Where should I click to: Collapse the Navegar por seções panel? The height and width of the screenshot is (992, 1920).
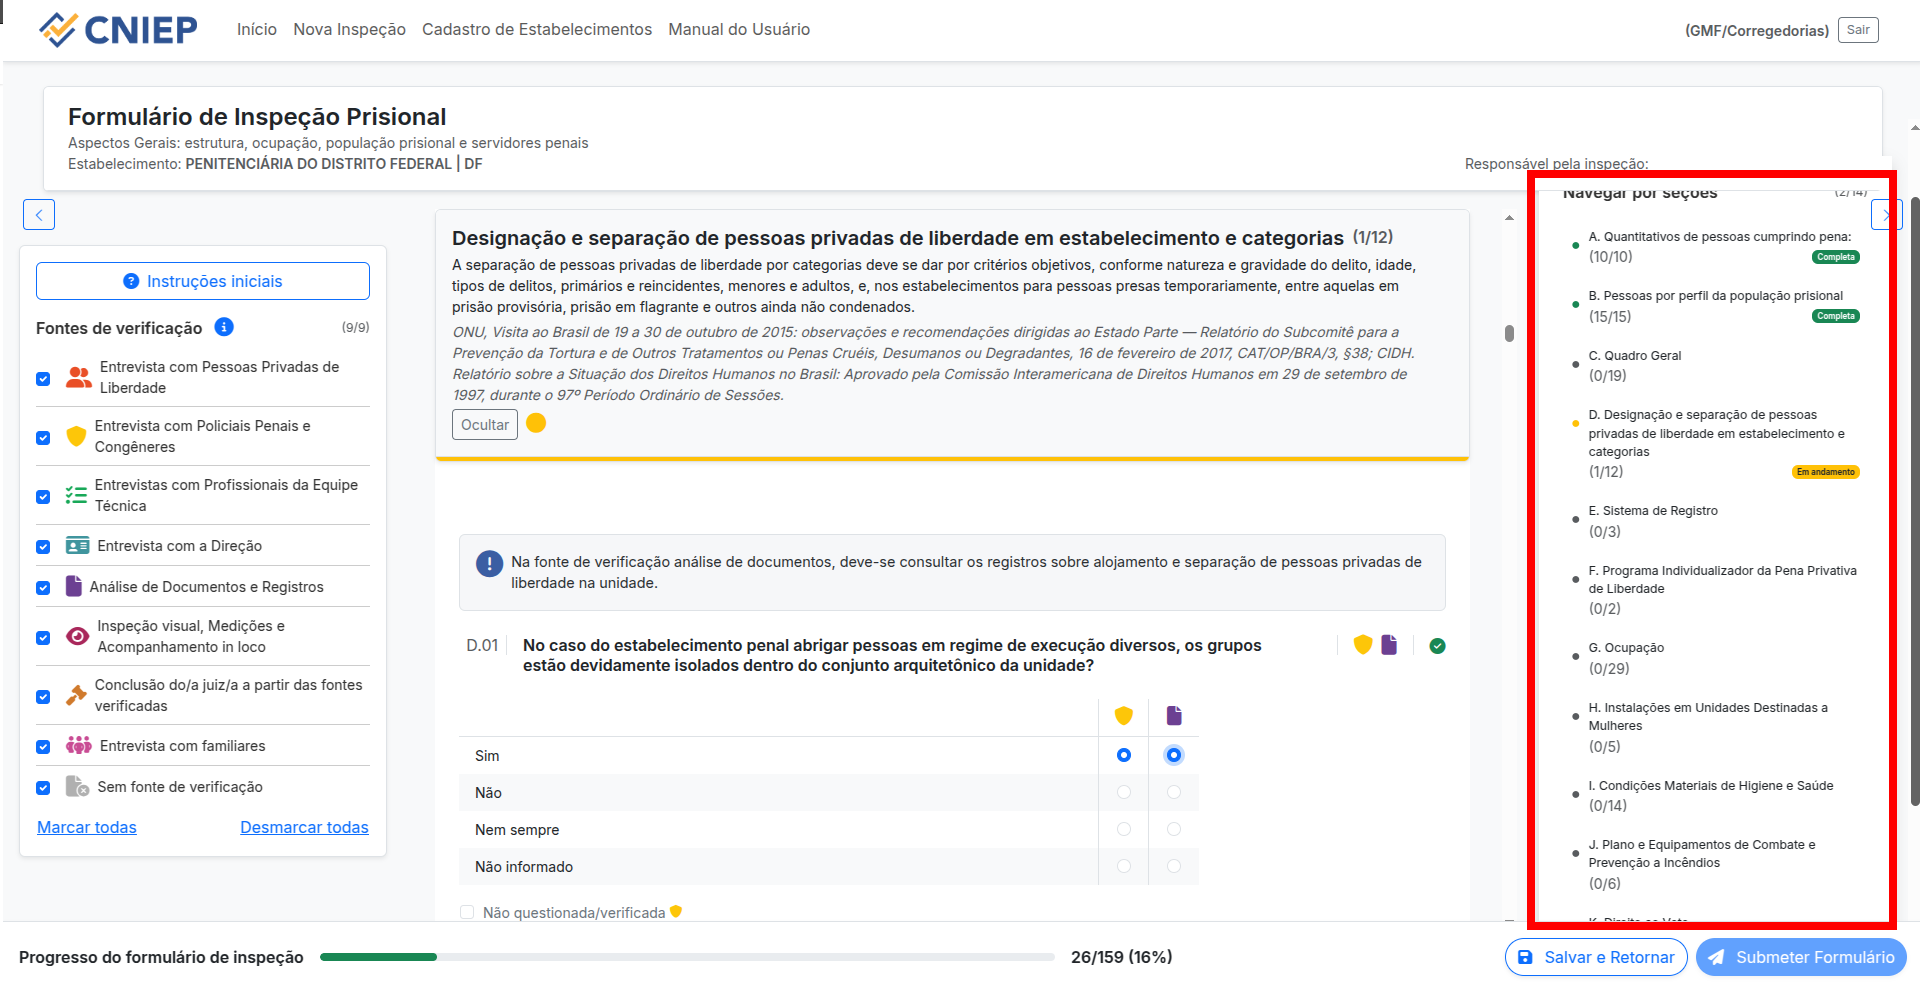[x=1886, y=214]
